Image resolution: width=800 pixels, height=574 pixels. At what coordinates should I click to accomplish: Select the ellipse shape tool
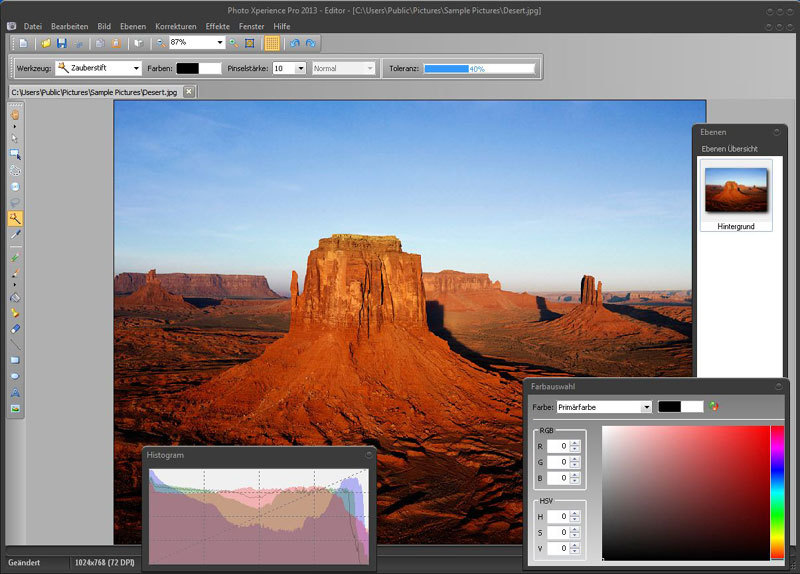click(15, 377)
